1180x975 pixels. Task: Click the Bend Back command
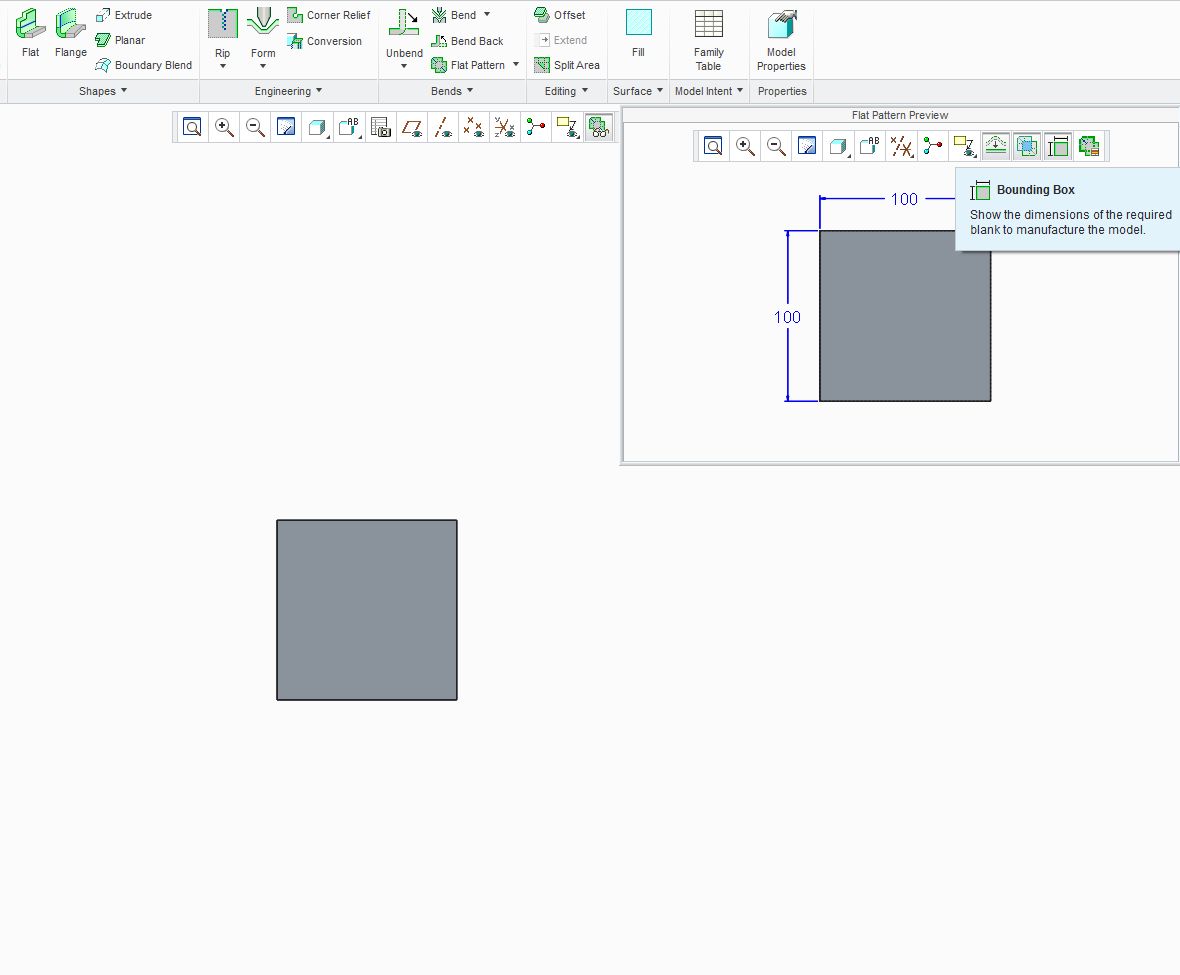click(x=469, y=41)
